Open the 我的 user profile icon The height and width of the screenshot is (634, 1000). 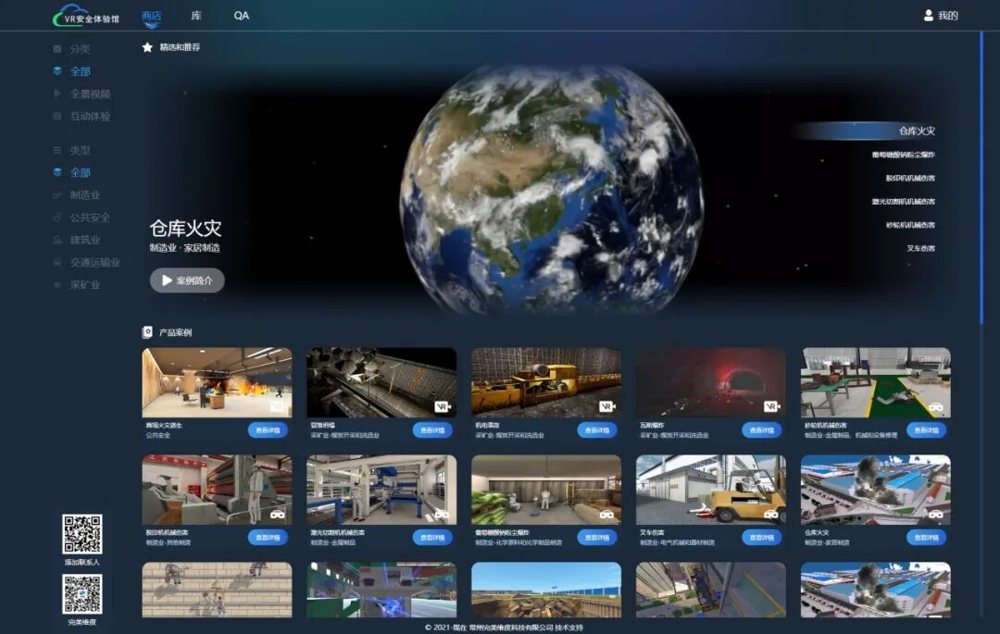click(929, 15)
